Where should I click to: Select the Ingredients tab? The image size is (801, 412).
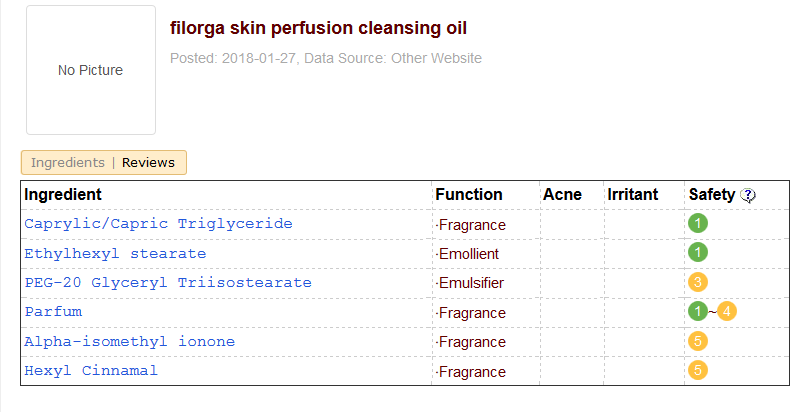(x=68, y=162)
